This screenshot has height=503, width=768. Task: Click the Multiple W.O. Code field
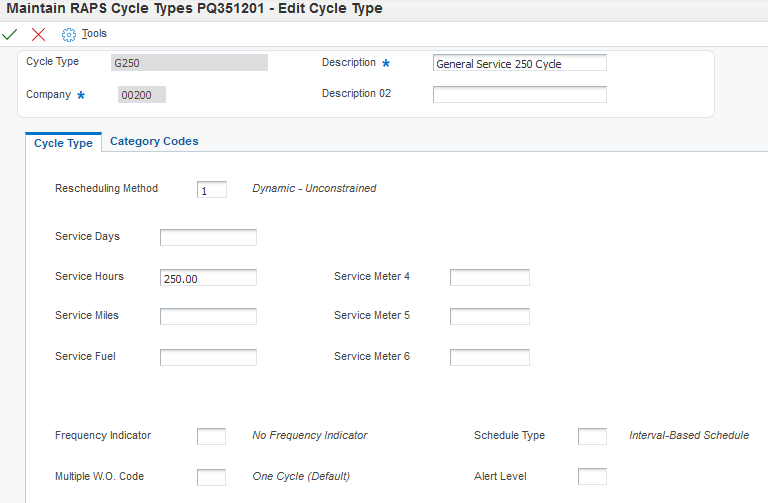[211, 477]
